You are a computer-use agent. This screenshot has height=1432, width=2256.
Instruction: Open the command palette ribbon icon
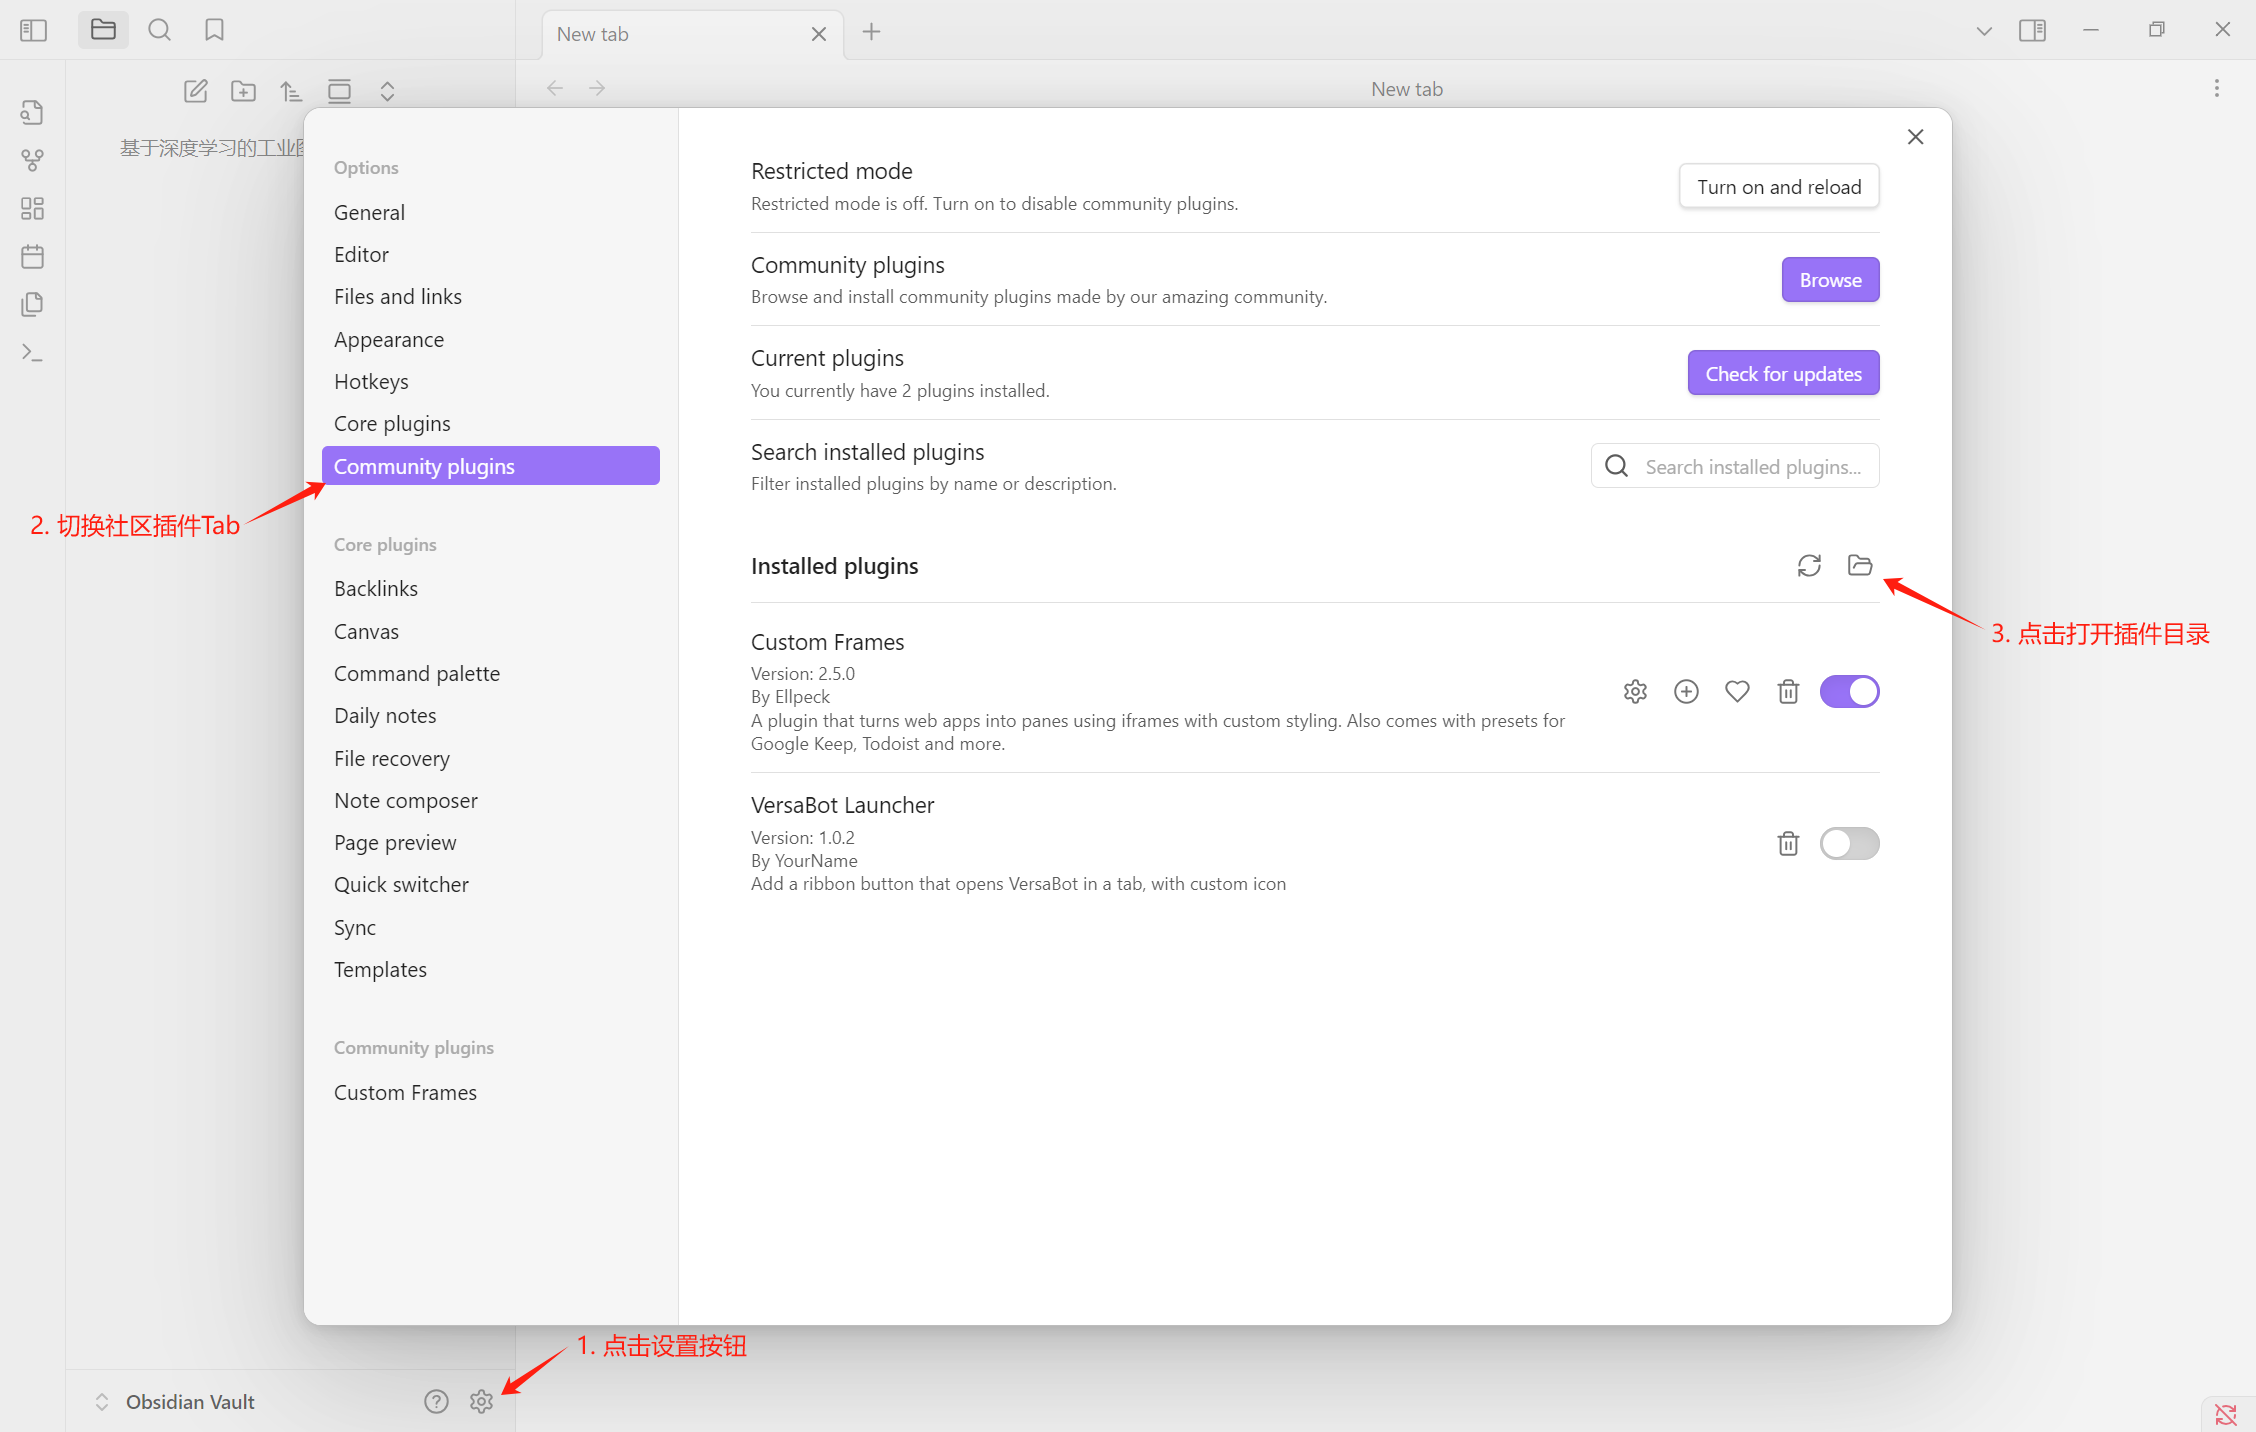(x=32, y=352)
